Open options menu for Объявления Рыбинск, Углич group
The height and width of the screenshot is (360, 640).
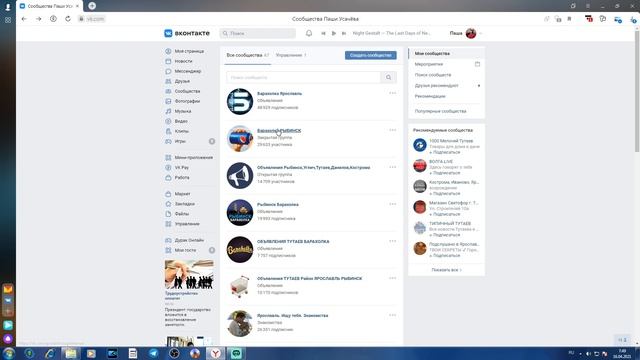click(393, 167)
